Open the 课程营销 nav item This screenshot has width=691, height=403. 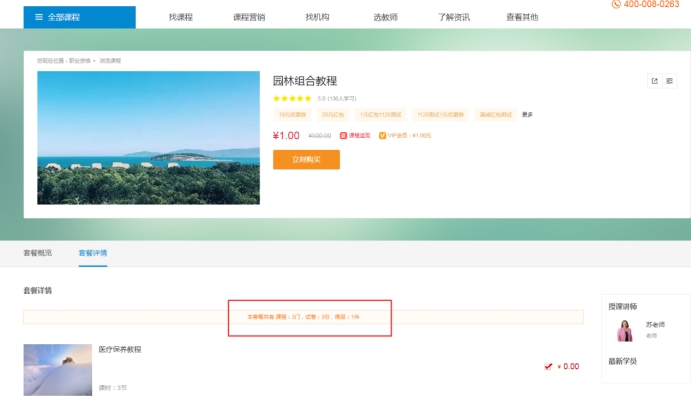coord(249,17)
